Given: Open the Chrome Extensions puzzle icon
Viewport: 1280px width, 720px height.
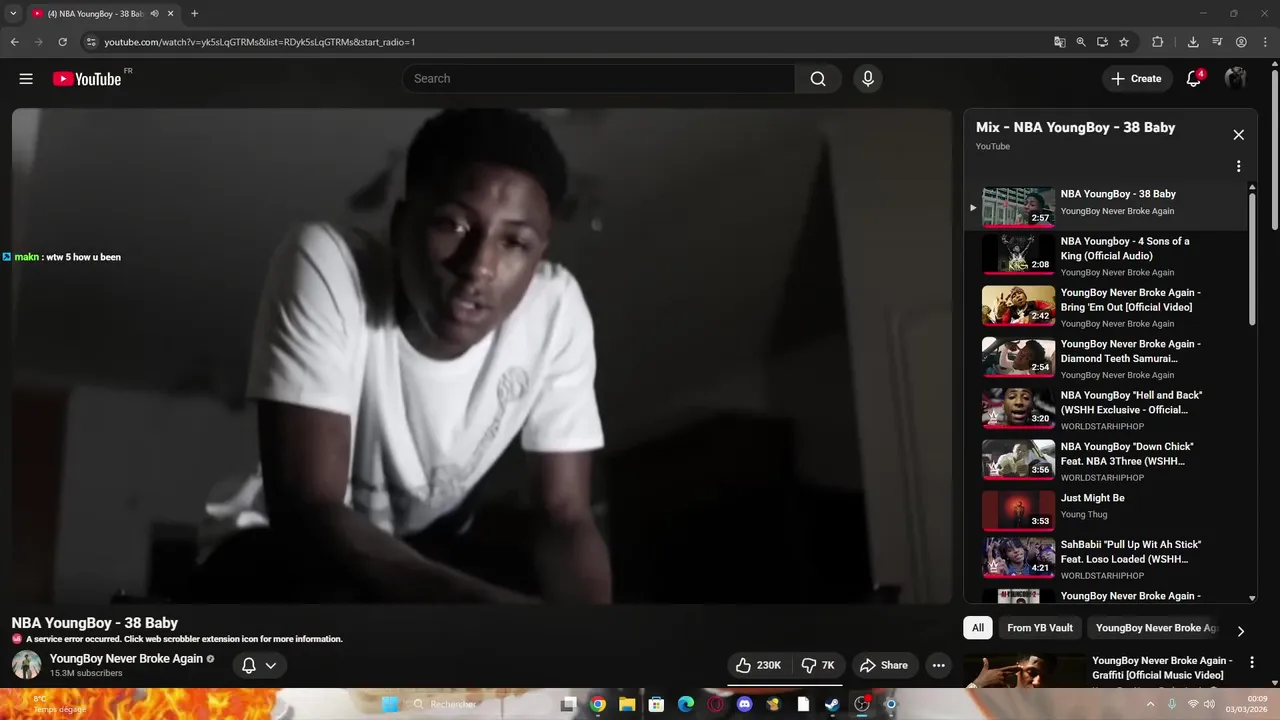Looking at the screenshot, I should click(x=1158, y=42).
